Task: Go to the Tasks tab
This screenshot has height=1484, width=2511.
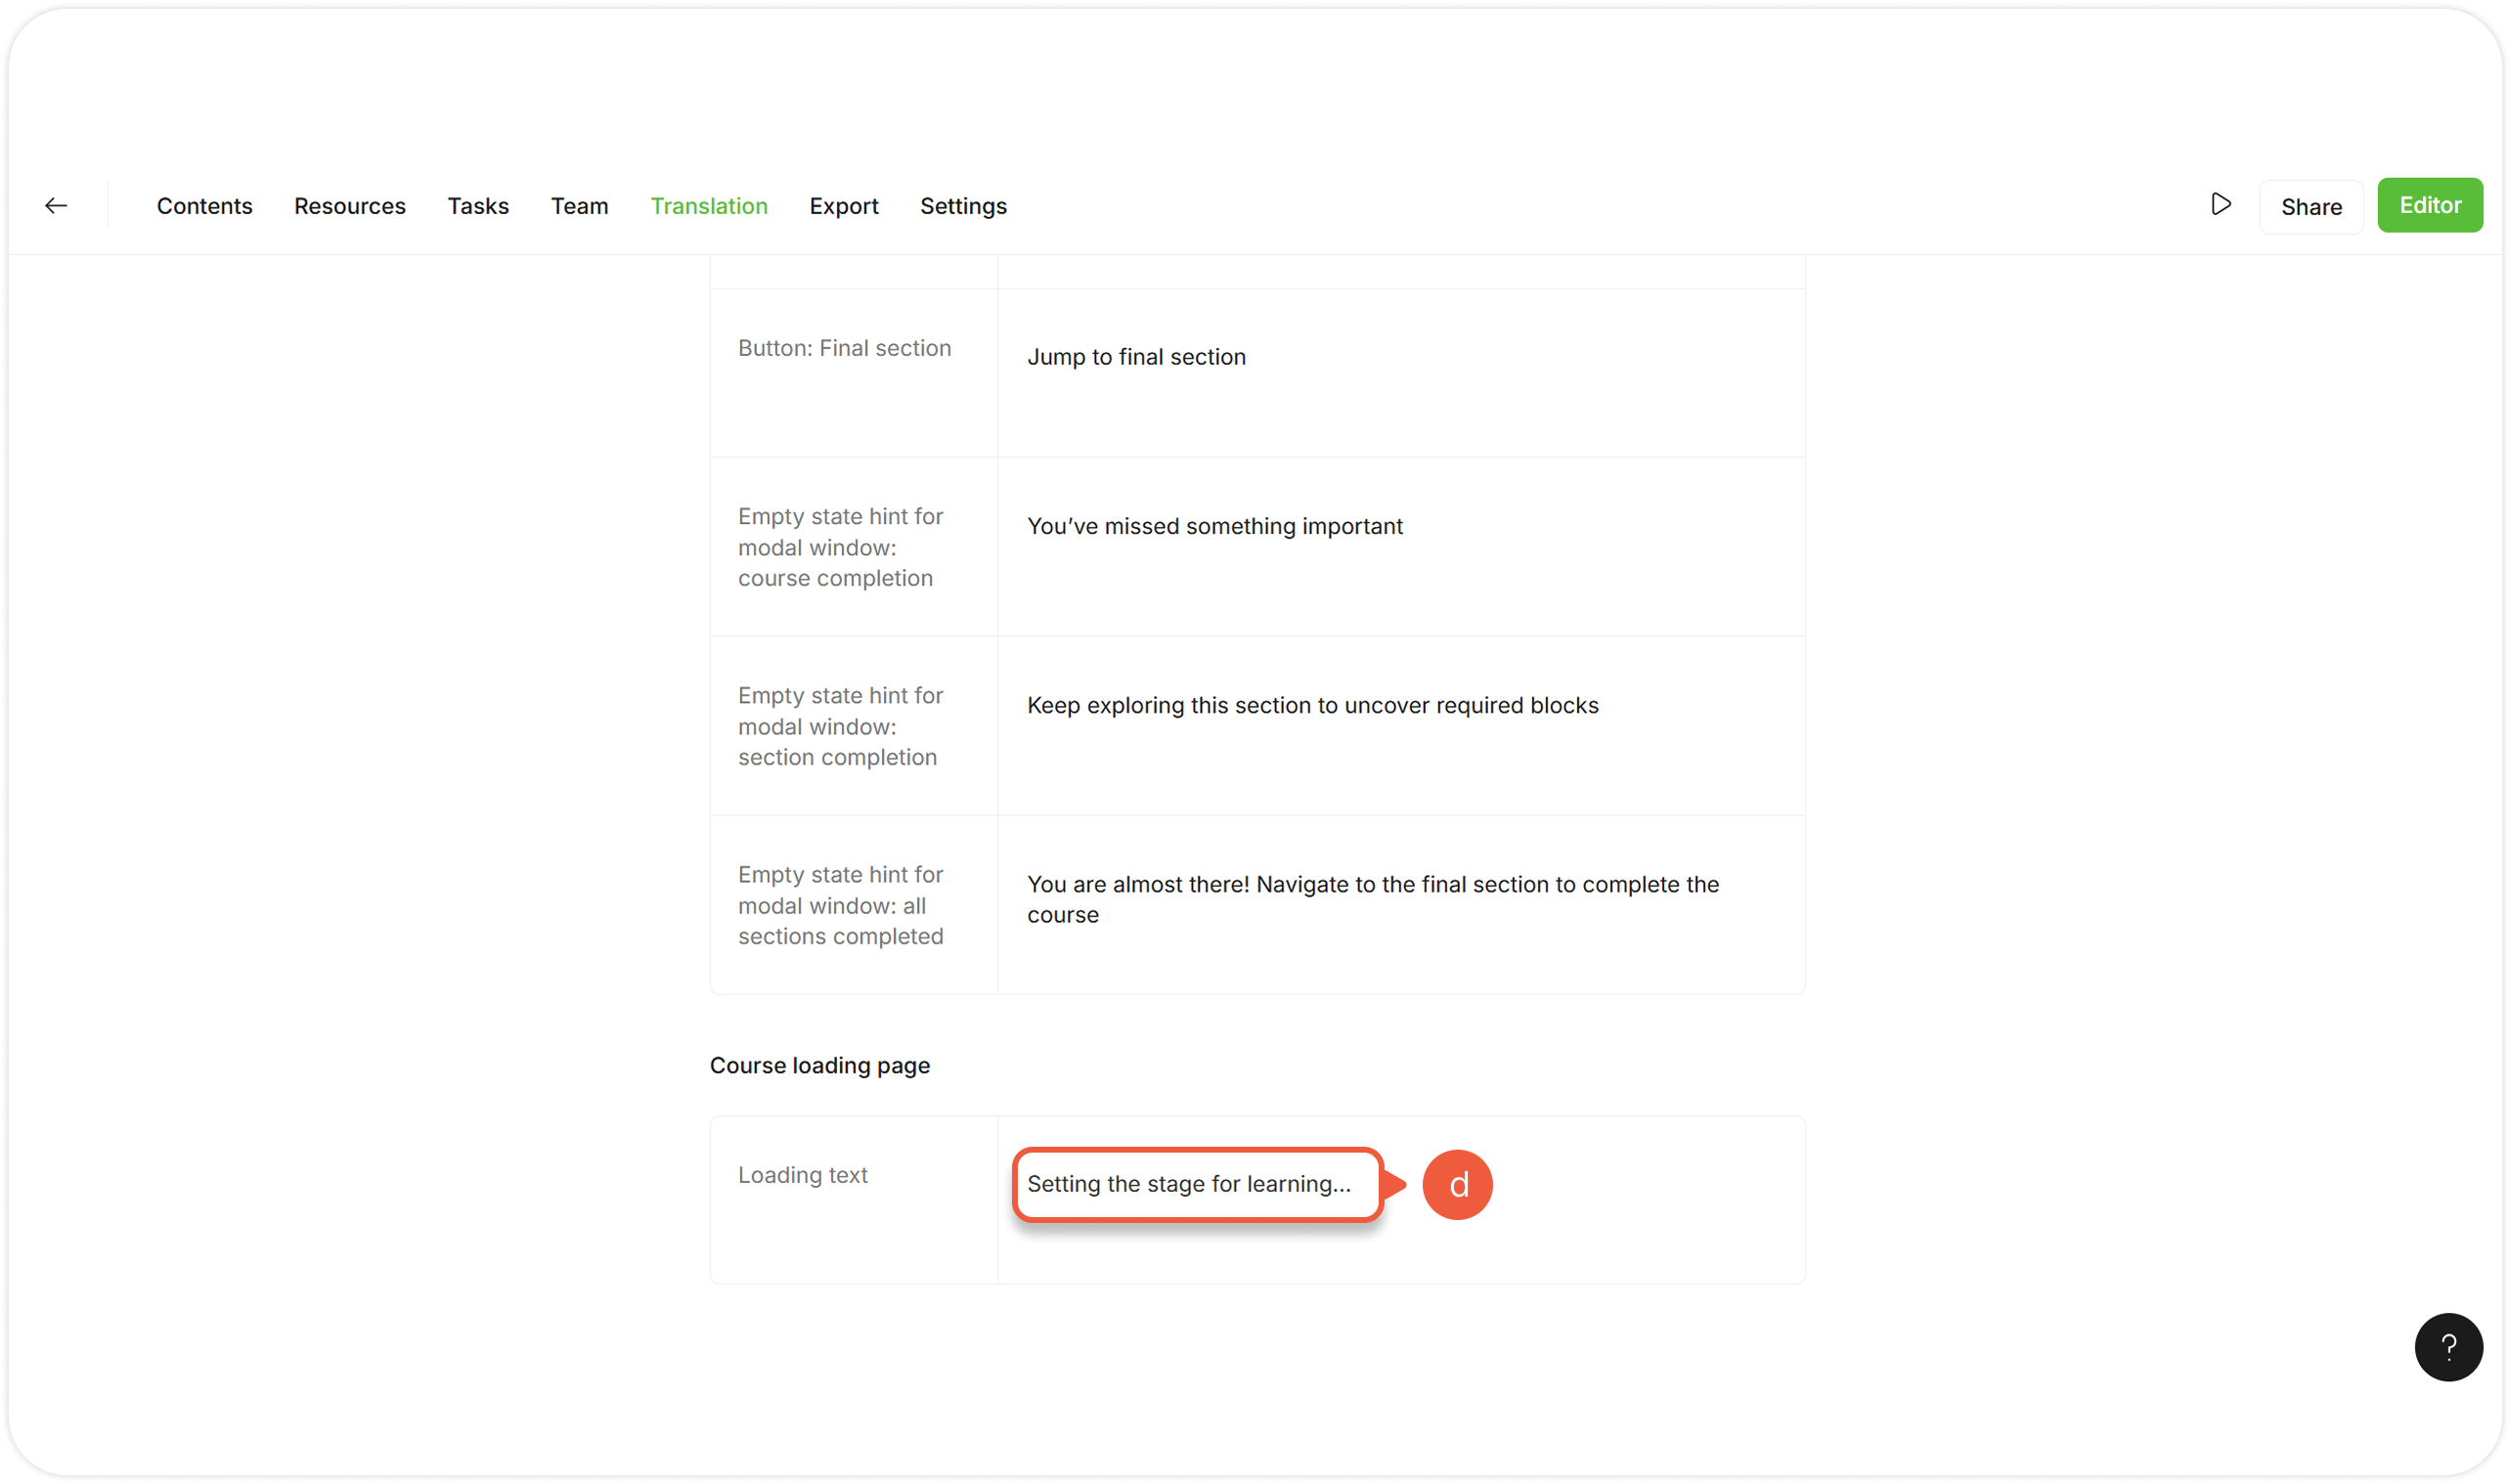Action: (x=478, y=206)
